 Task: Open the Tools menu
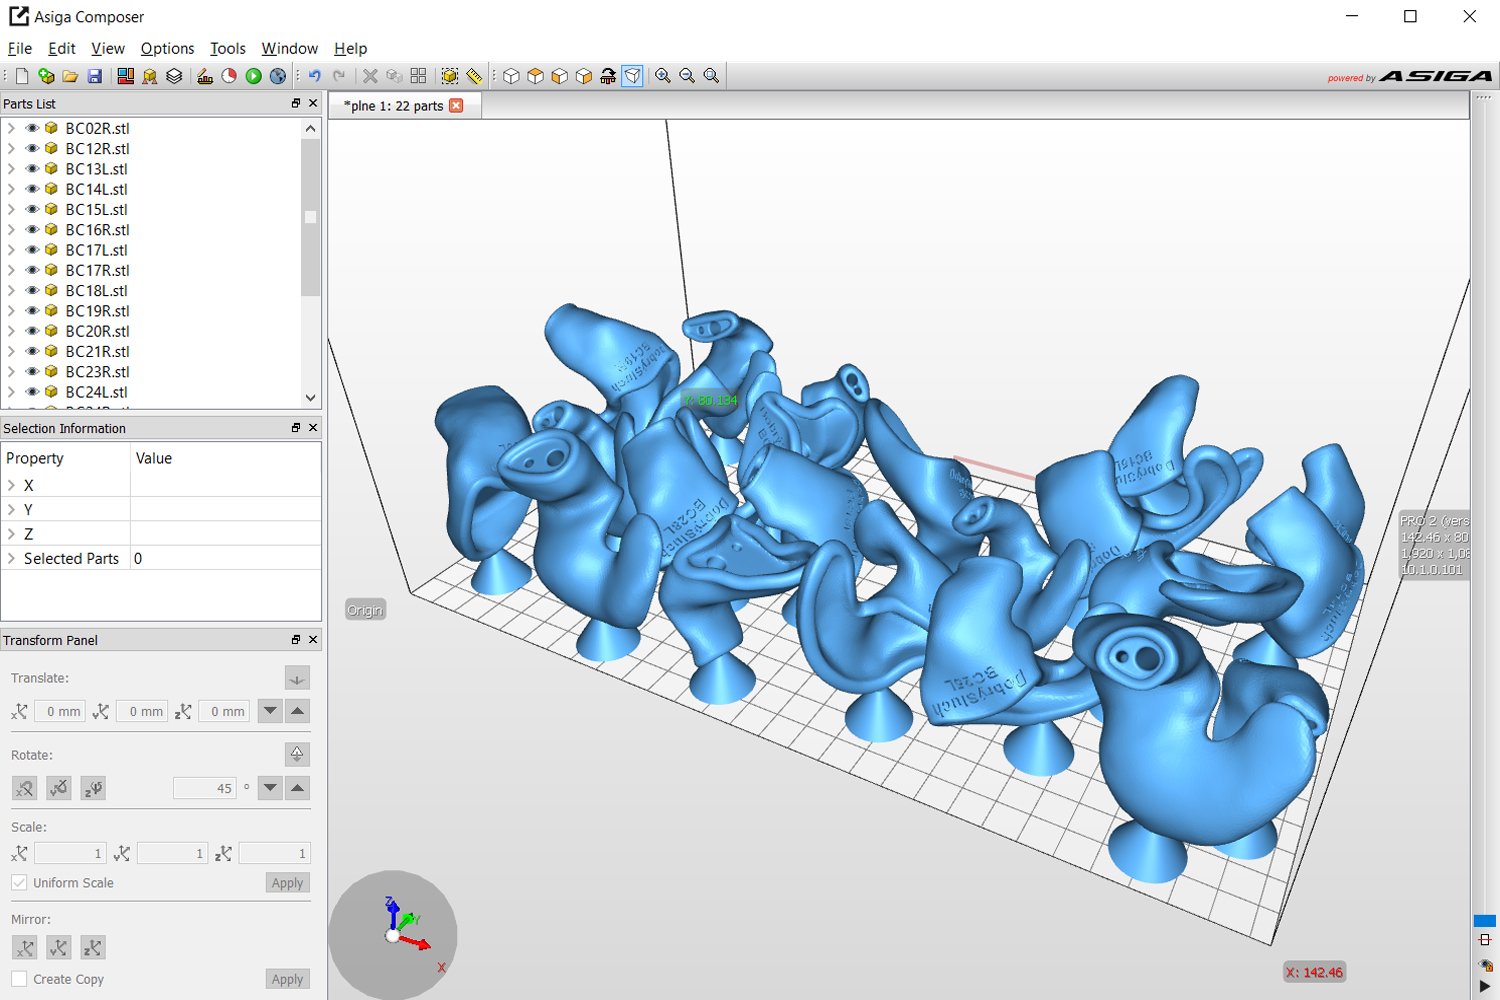228,48
